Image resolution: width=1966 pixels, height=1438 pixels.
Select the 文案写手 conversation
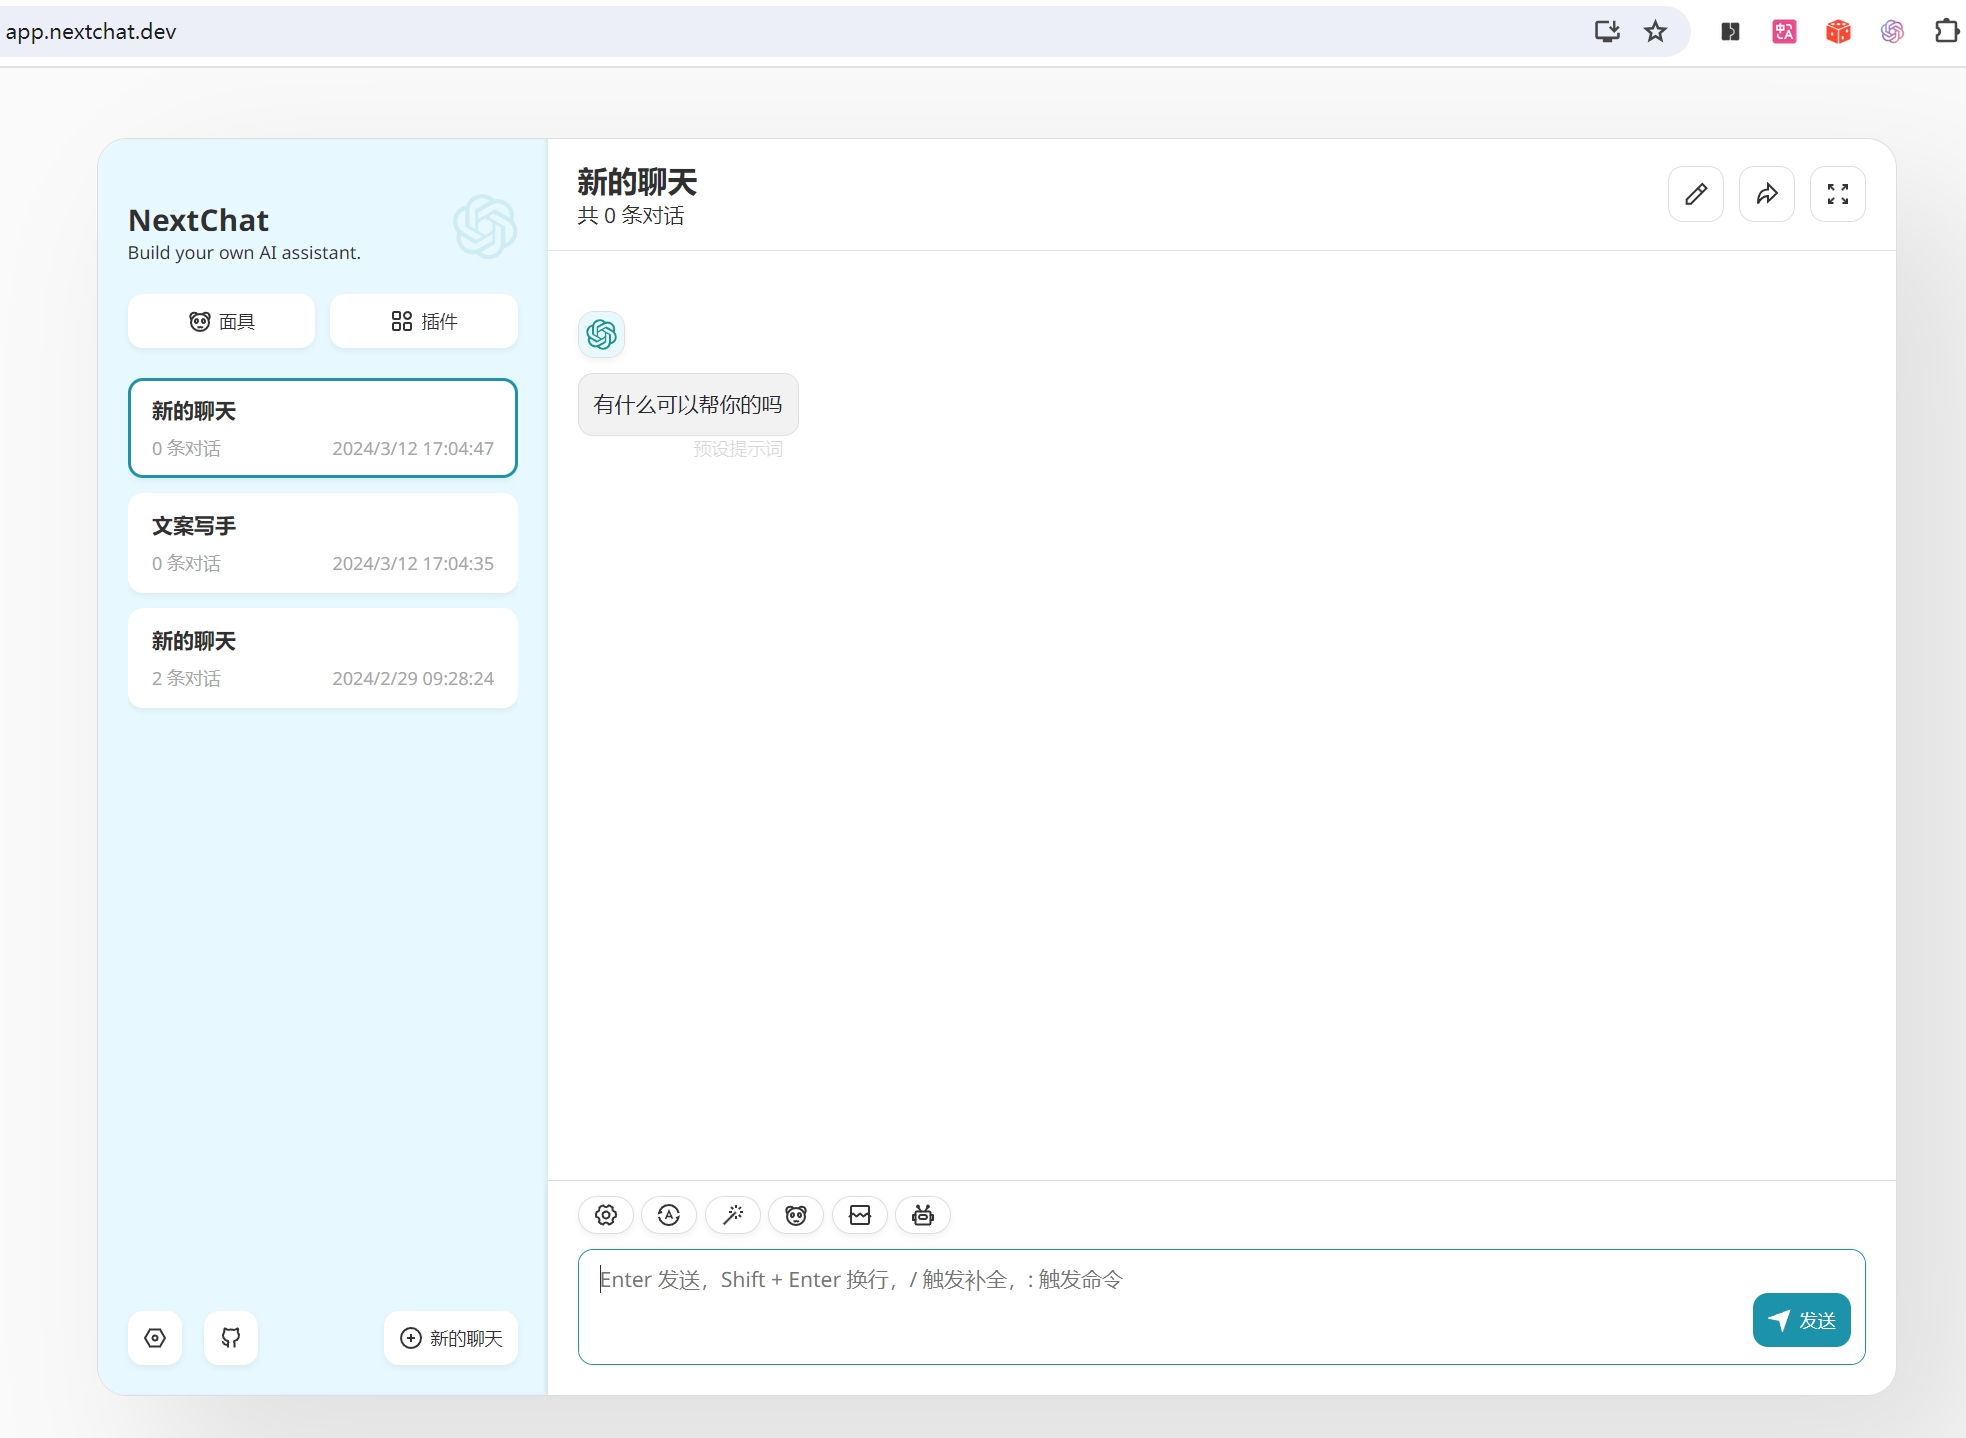[323, 543]
